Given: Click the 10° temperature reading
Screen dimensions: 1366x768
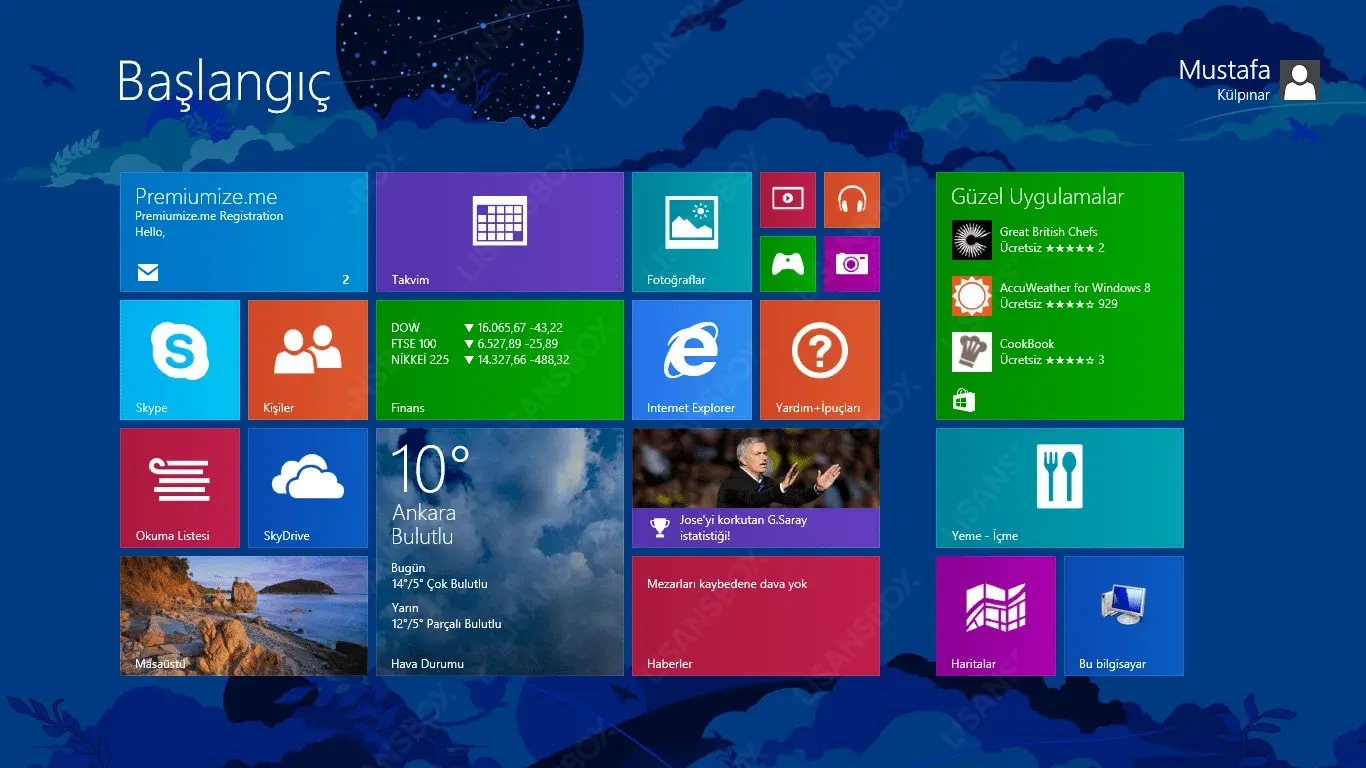Looking at the screenshot, I should [430, 468].
